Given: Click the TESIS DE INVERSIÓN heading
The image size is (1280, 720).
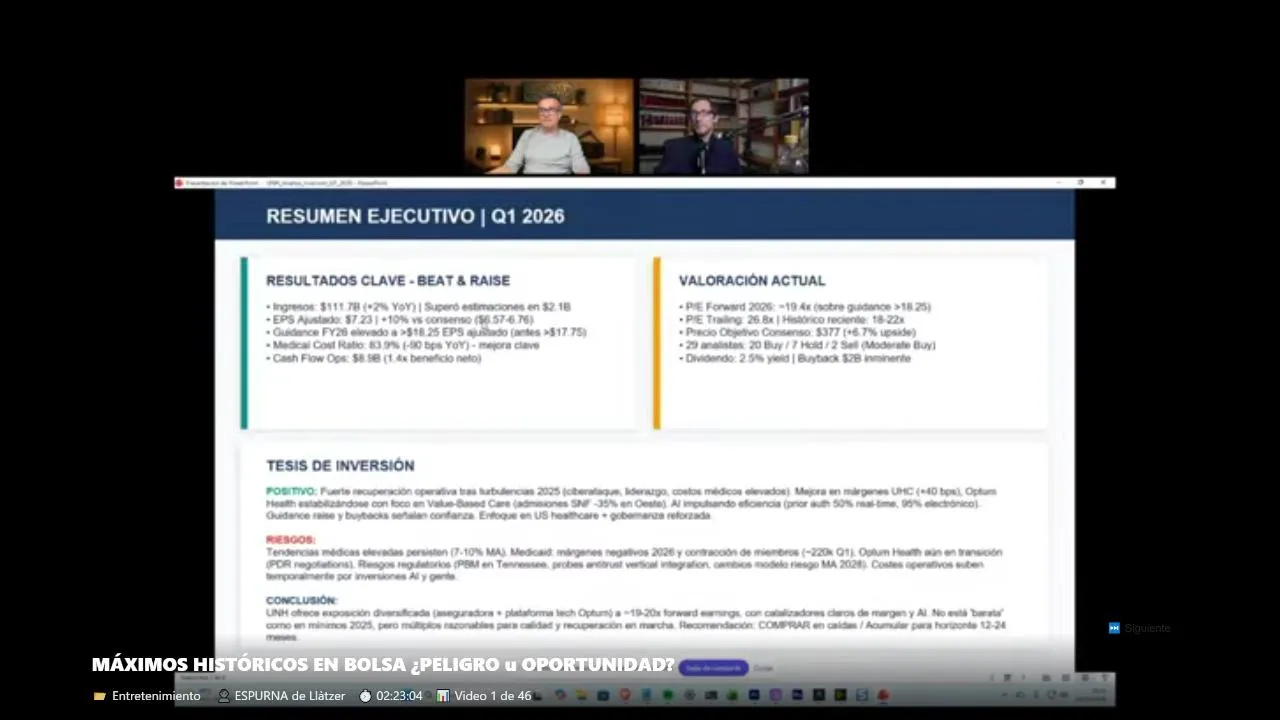Looking at the screenshot, I should coord(340,466).
